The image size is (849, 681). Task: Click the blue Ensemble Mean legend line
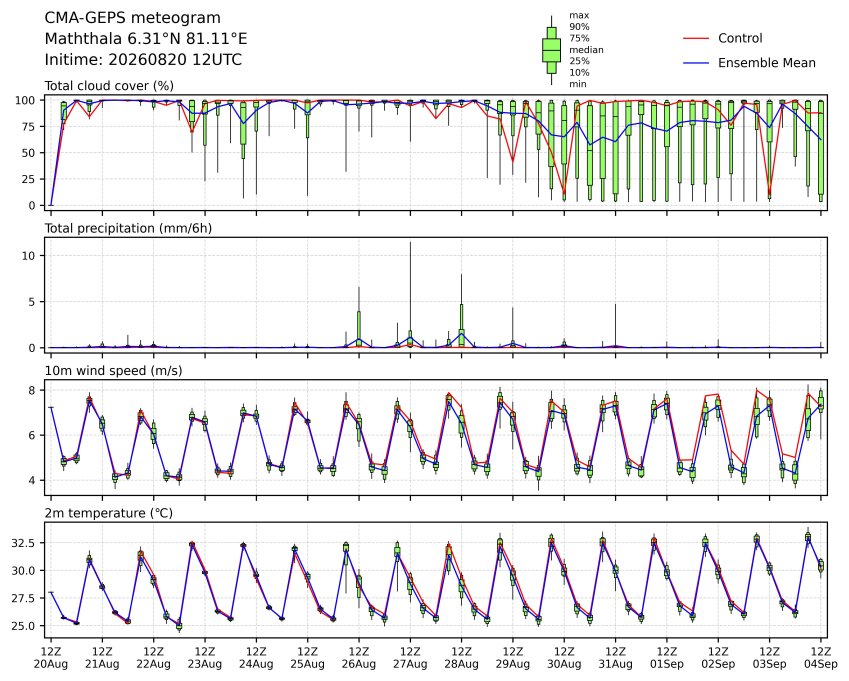(696, 63)
